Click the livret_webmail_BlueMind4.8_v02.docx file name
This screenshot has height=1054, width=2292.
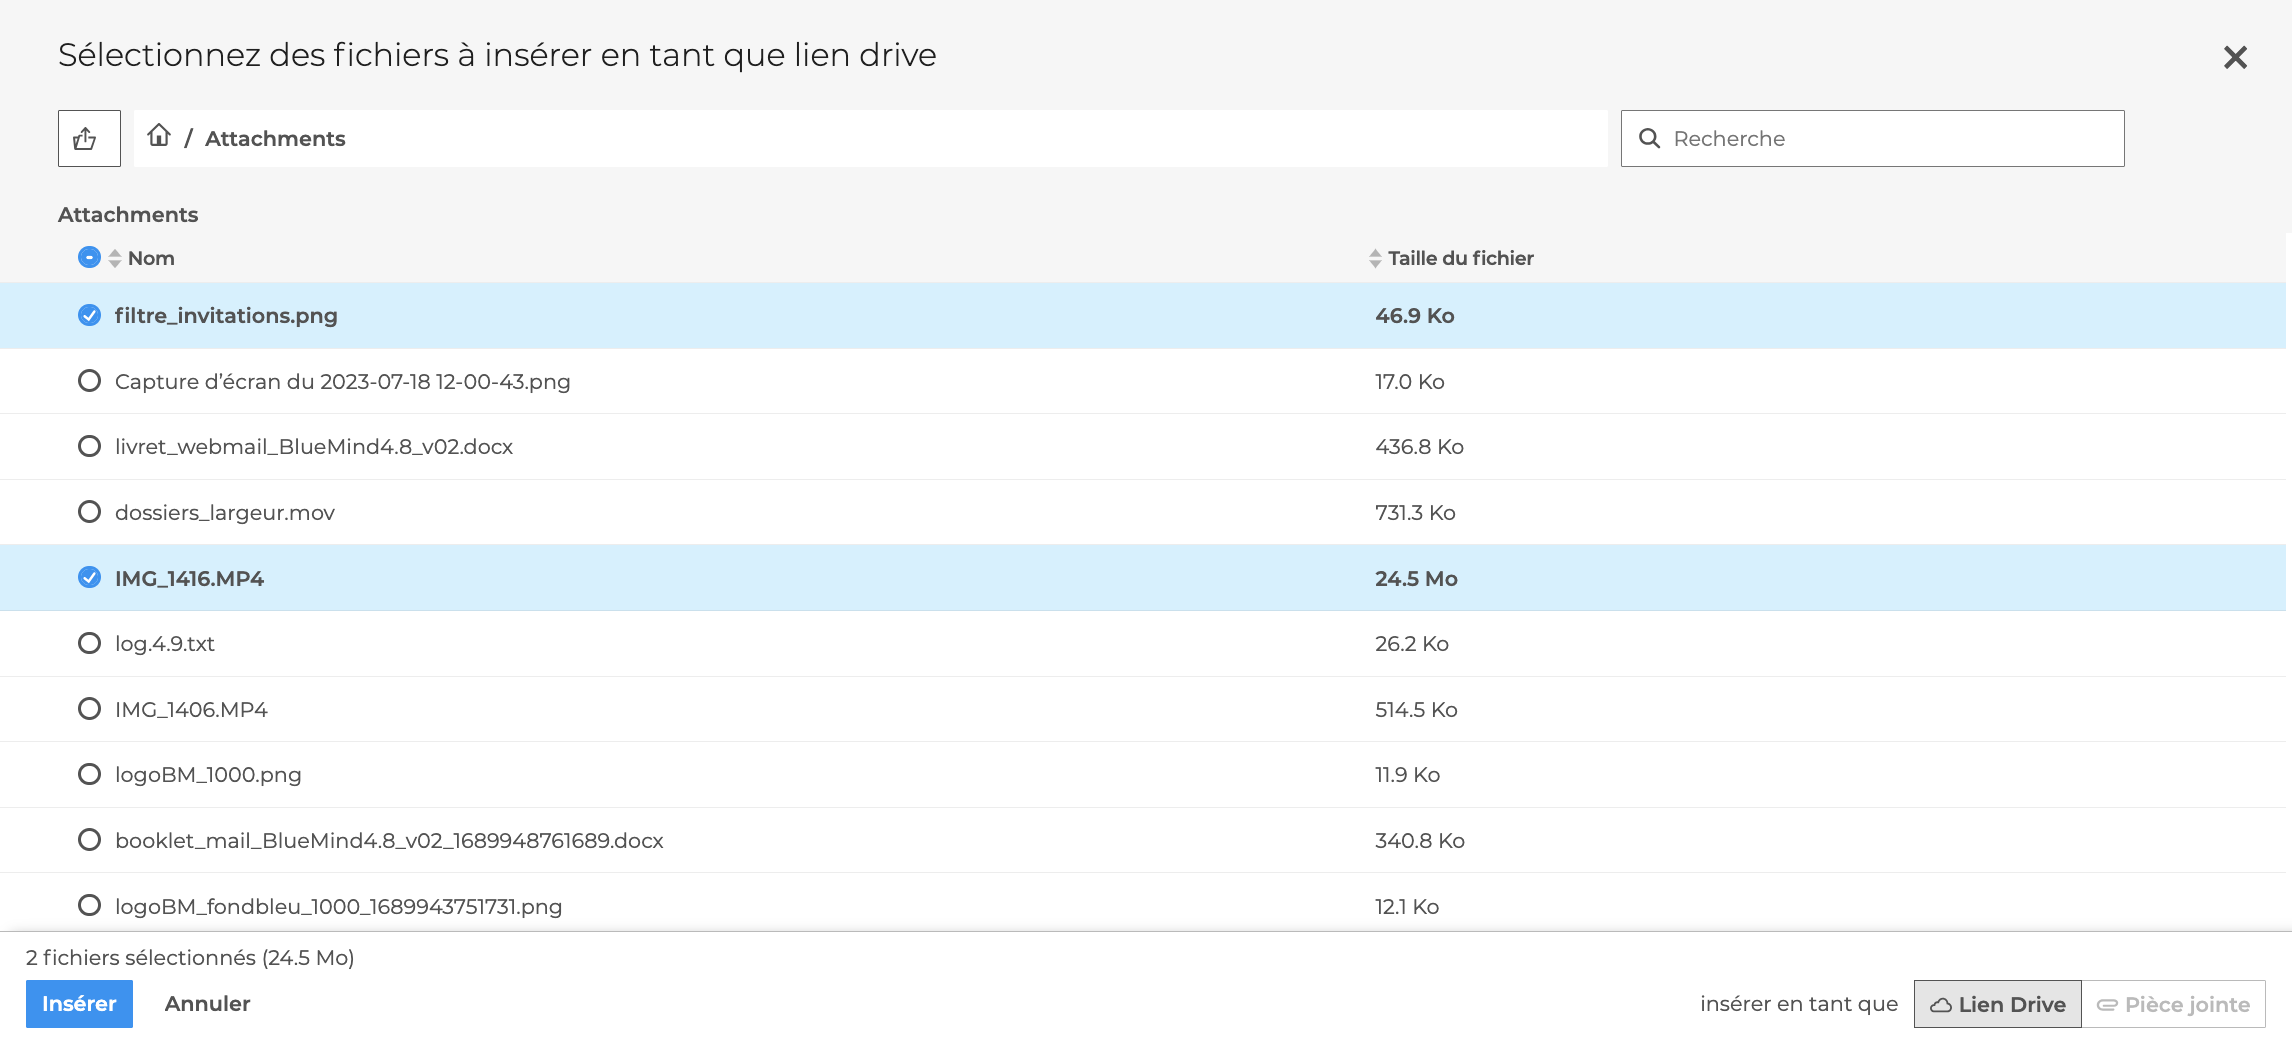314,447
